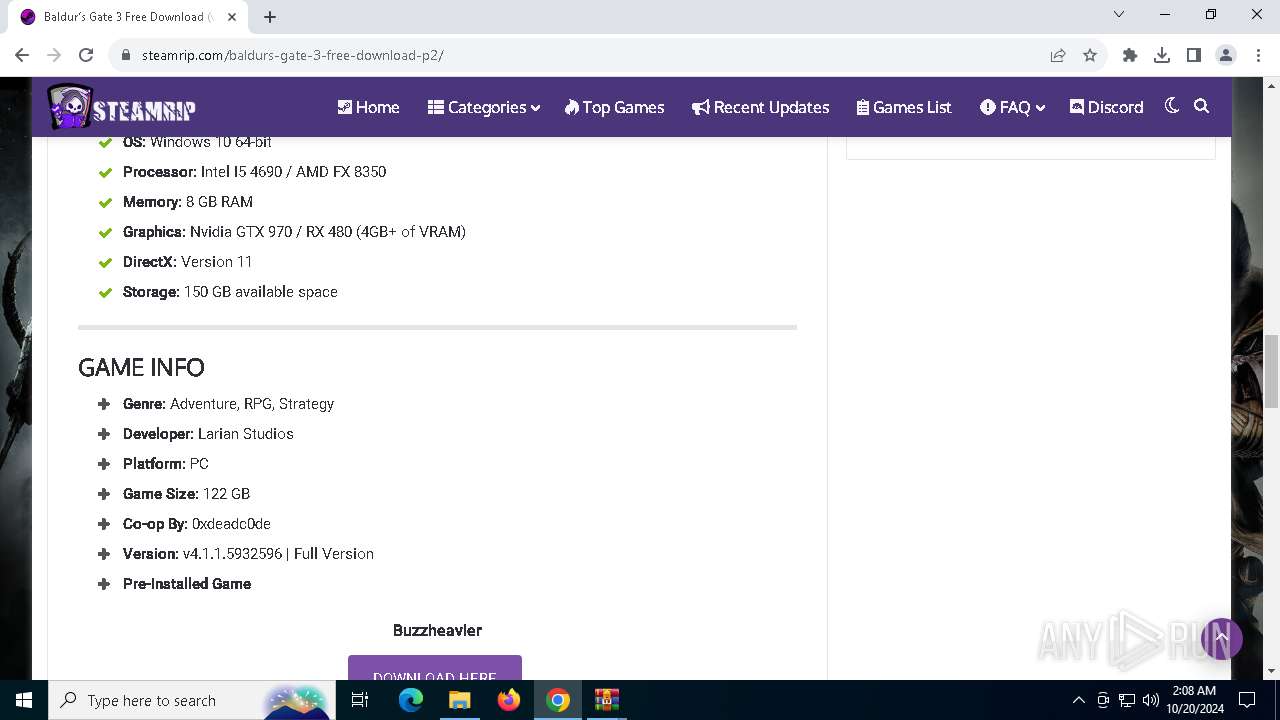Open the Extensions puzzle icon
1280x720 pixels.
click(x=1130, y=55)
